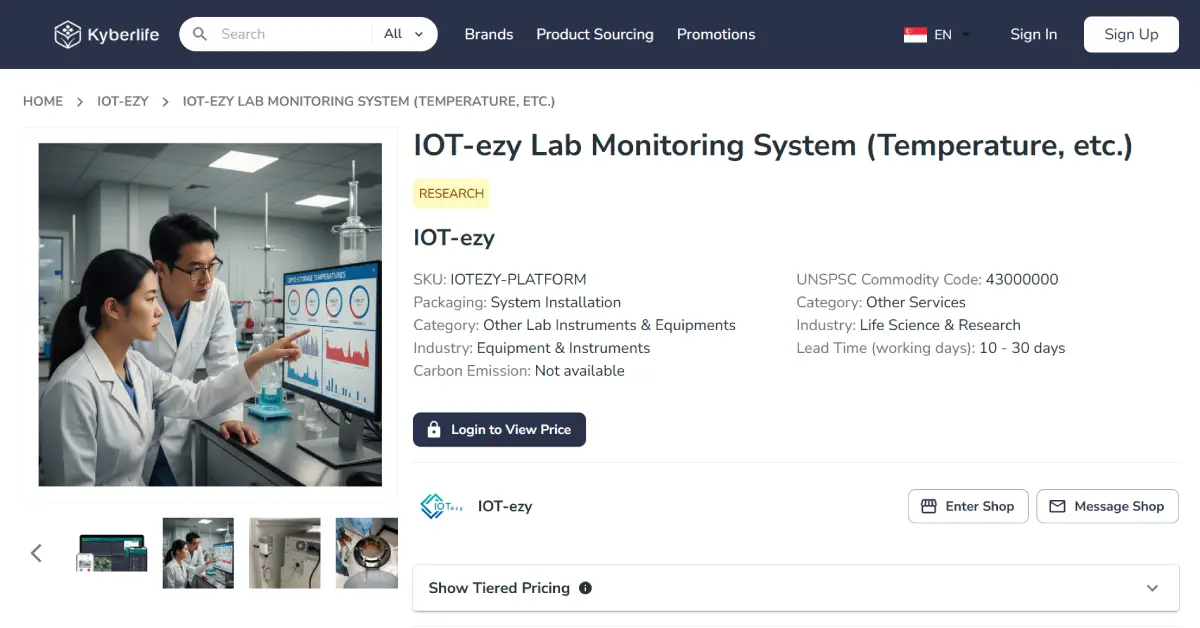Navigate to HOME breadcrumb
The height and width of the screenshot is (628, 1200).
(43, 101)
